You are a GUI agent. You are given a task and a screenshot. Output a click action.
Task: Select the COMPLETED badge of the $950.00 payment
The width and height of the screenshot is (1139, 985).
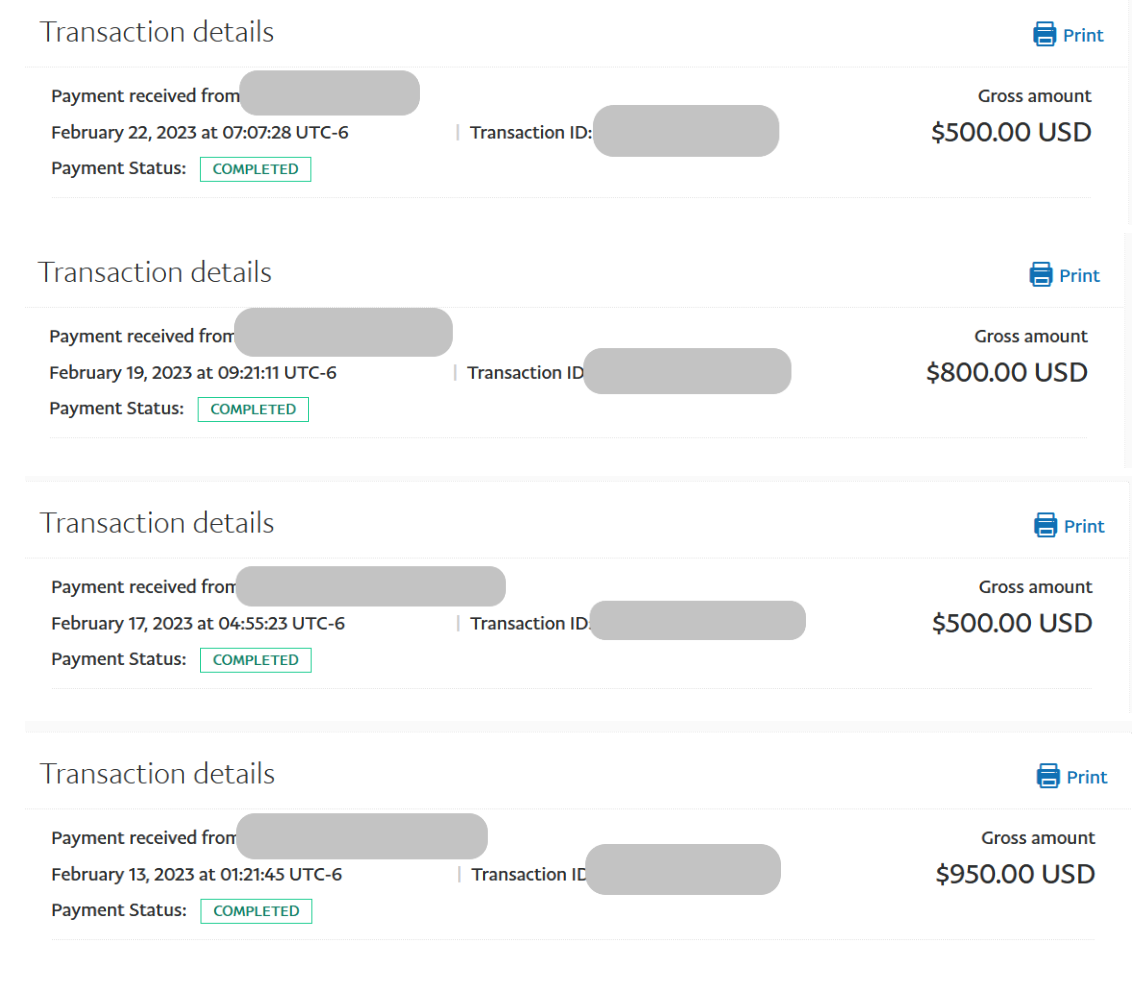[256, 911]
